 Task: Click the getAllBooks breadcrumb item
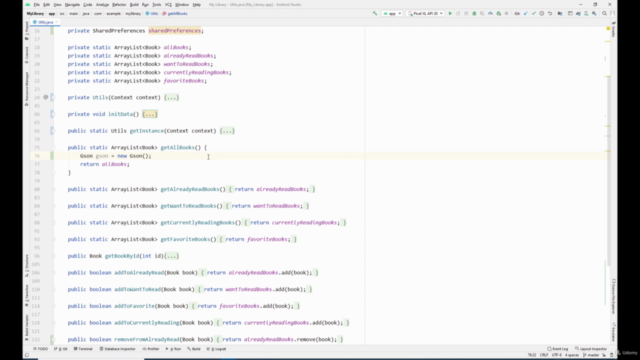175,13
